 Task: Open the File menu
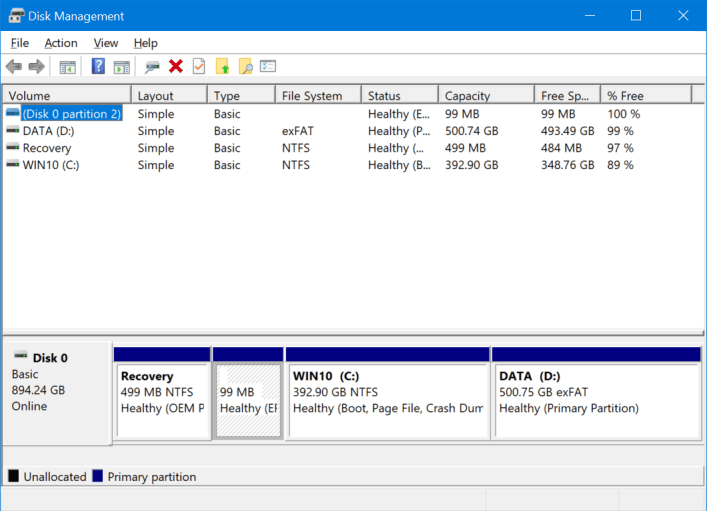coord(20,43)
